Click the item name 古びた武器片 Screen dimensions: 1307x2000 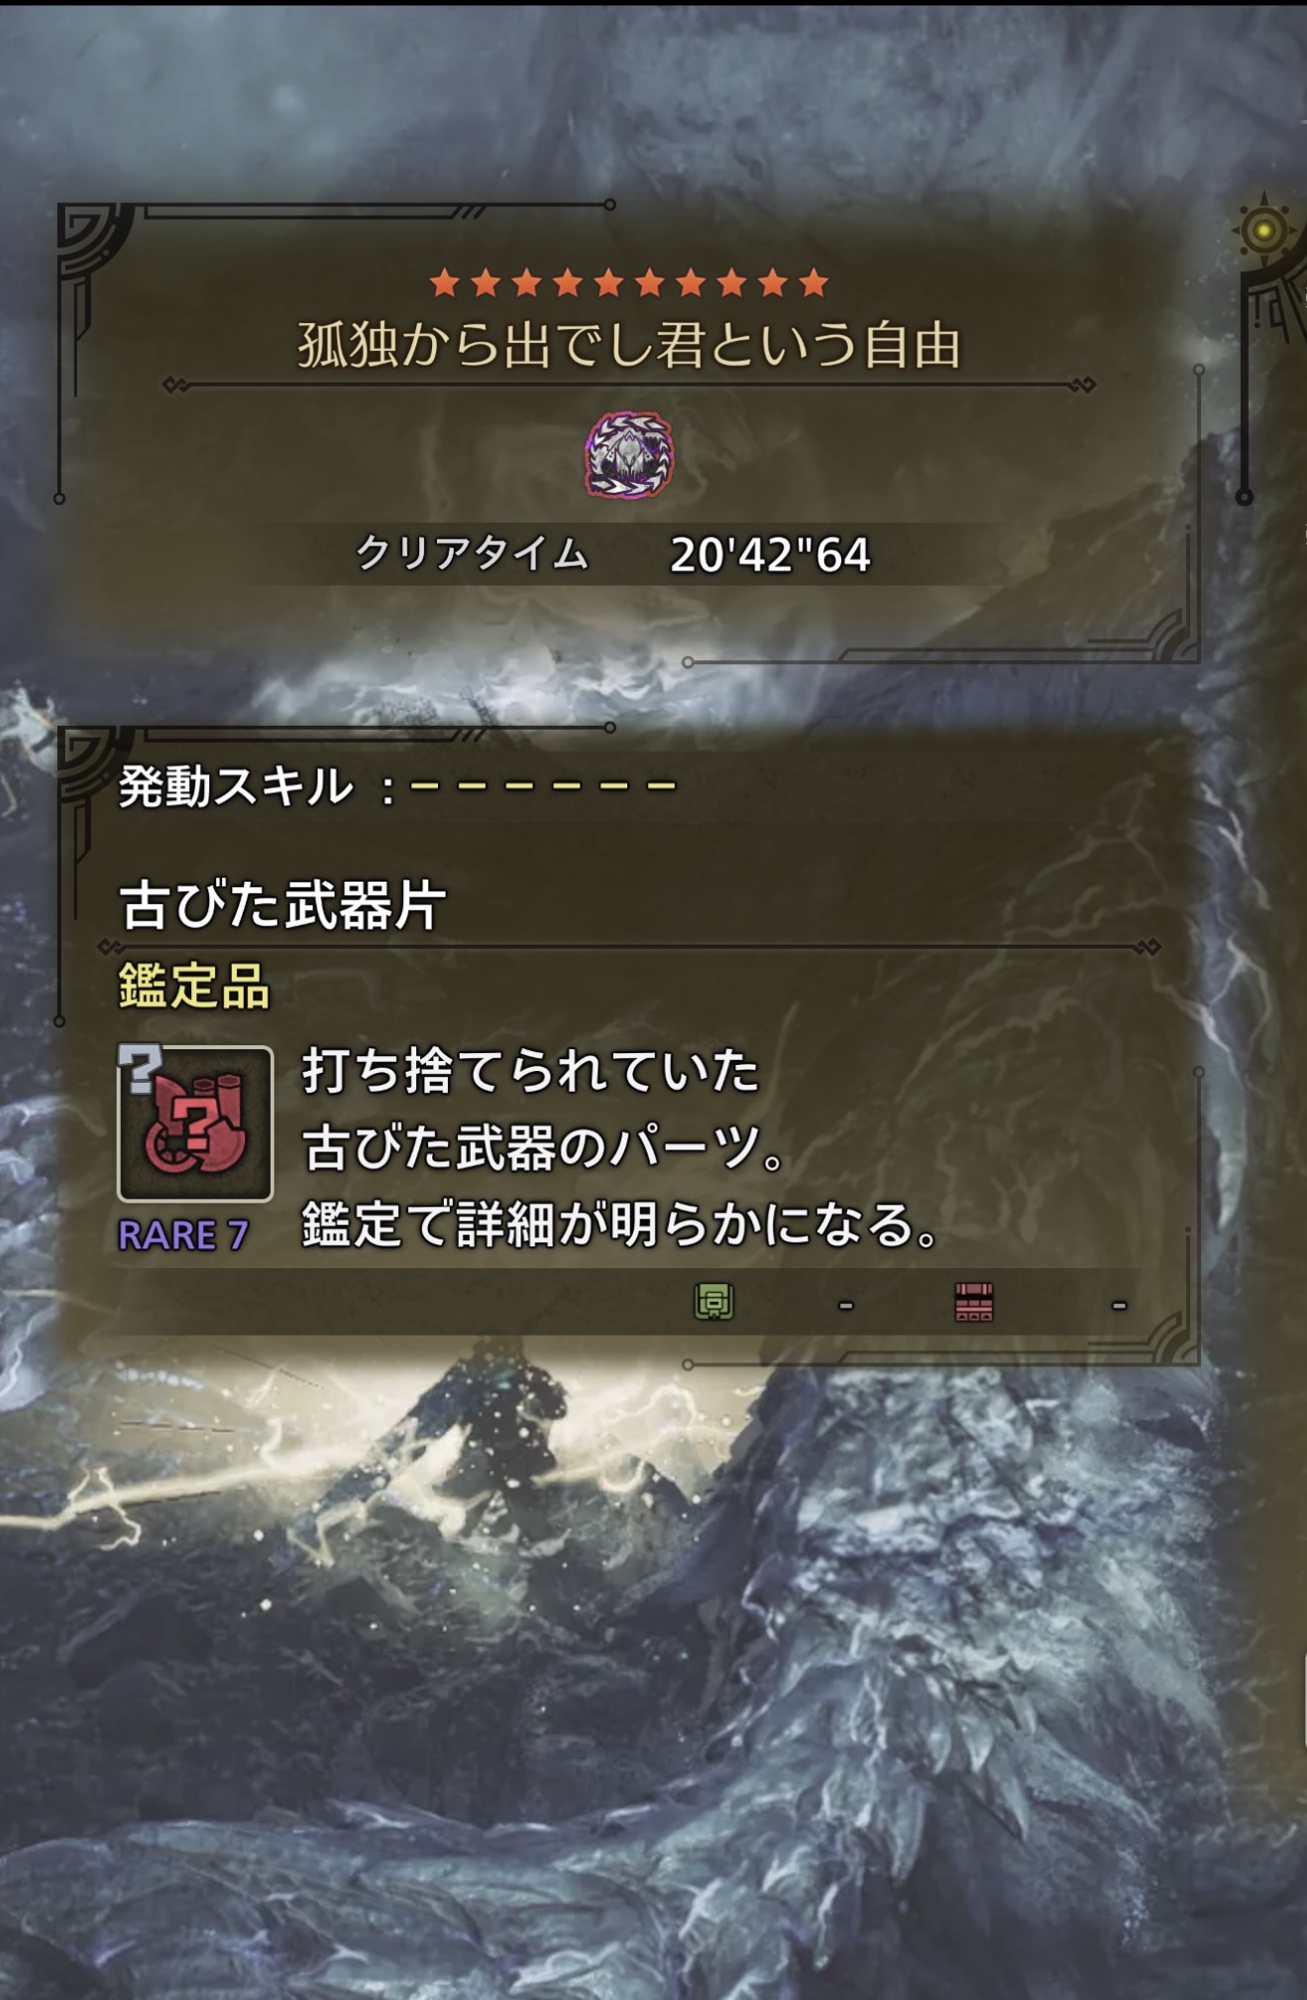[283, 906]
